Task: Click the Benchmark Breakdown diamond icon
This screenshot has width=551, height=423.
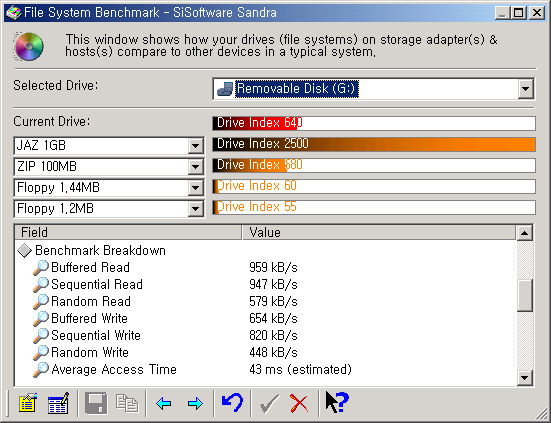Action: tap(25, 250)
